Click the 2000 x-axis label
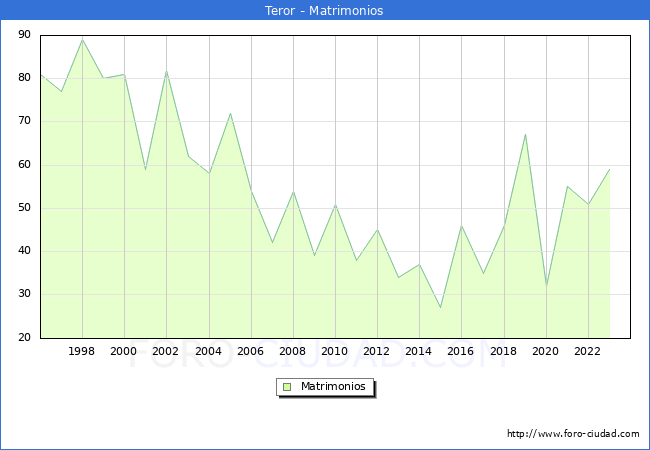This screenshot has height=450, width=650. click(x=124, y=351)
